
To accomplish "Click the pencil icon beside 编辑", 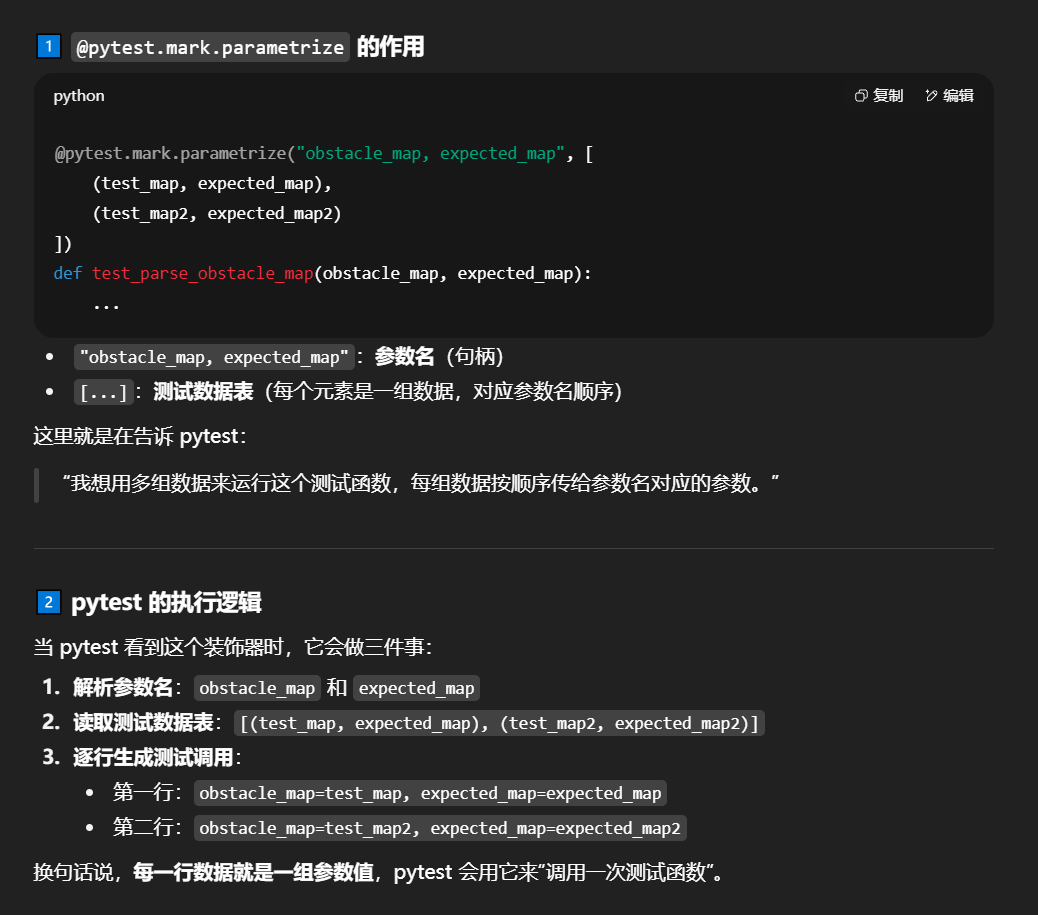I will pyautogui.click(x=931, y=96).
